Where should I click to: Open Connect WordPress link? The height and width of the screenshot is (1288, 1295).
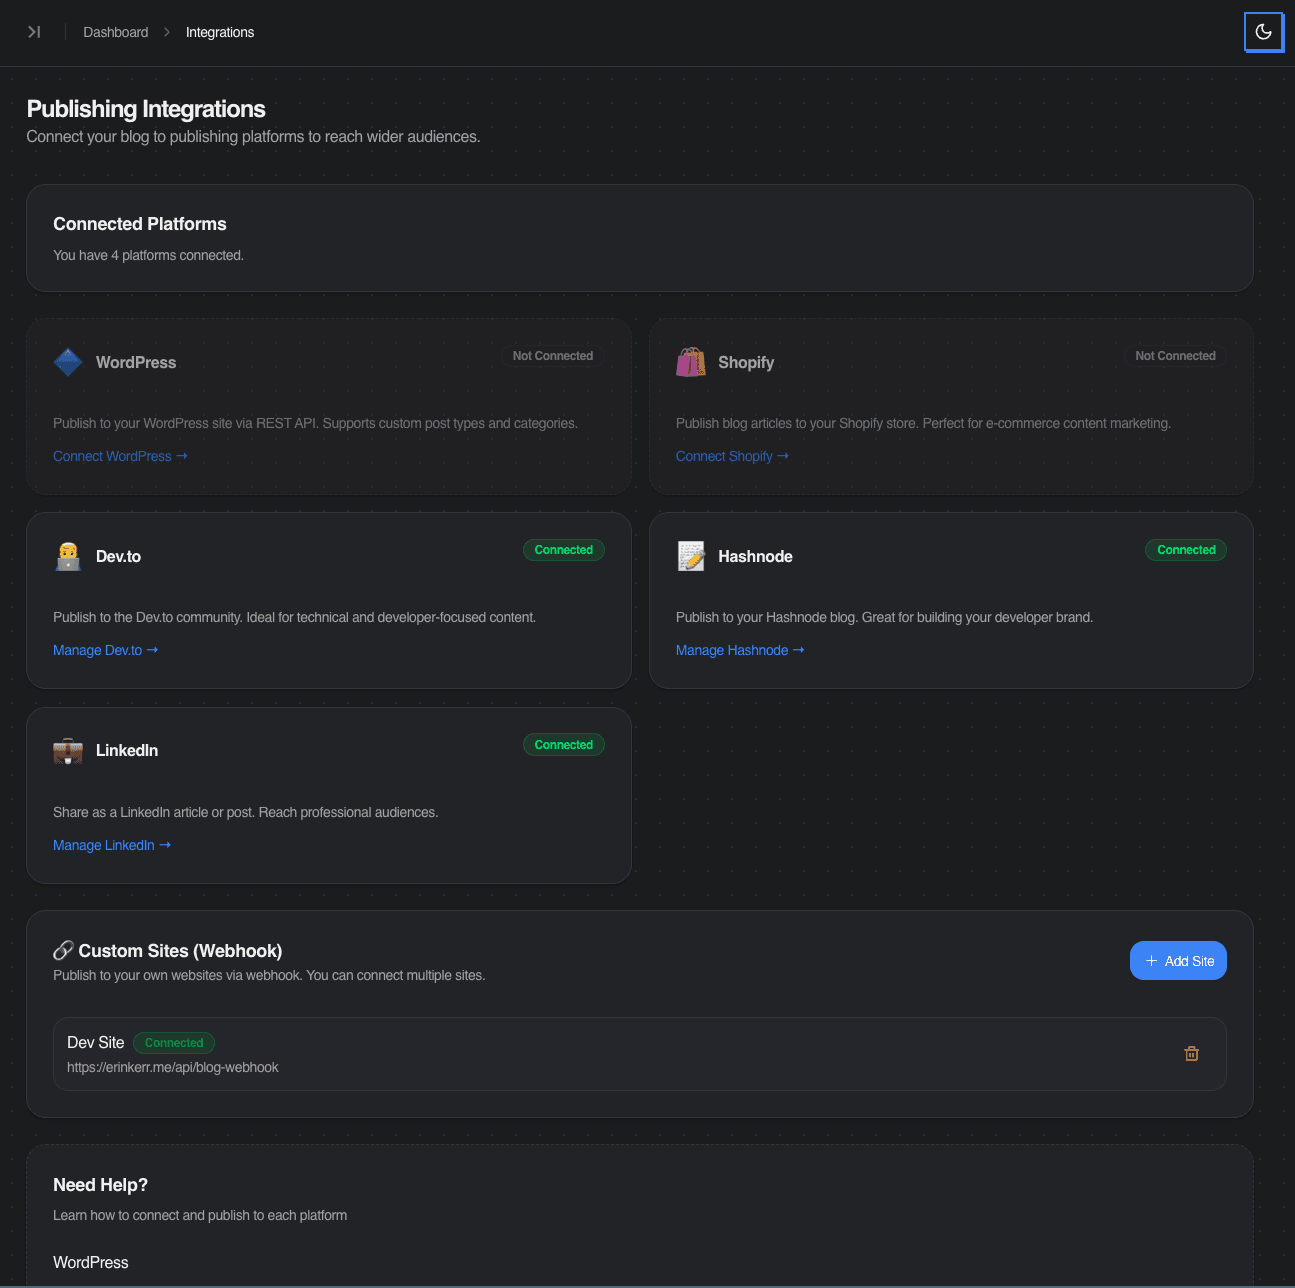(x=120, y=456)
